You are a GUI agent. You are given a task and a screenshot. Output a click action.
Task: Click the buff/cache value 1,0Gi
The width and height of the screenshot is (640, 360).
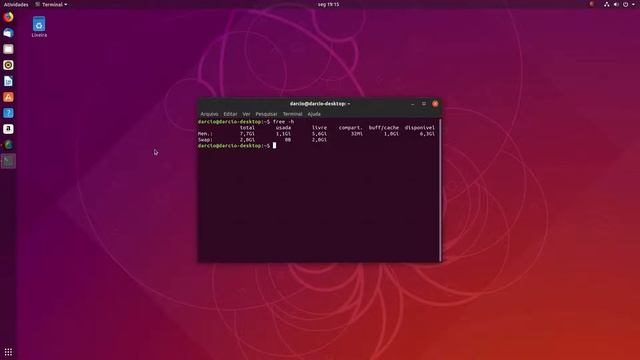tap(391, 134)
